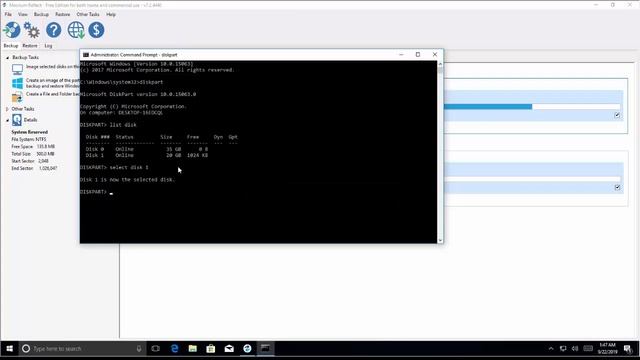Screen dimensions: 640x360
Task: Click the dollar sign purchase icon
Action: pyautogui.click(x=96, y=30)
